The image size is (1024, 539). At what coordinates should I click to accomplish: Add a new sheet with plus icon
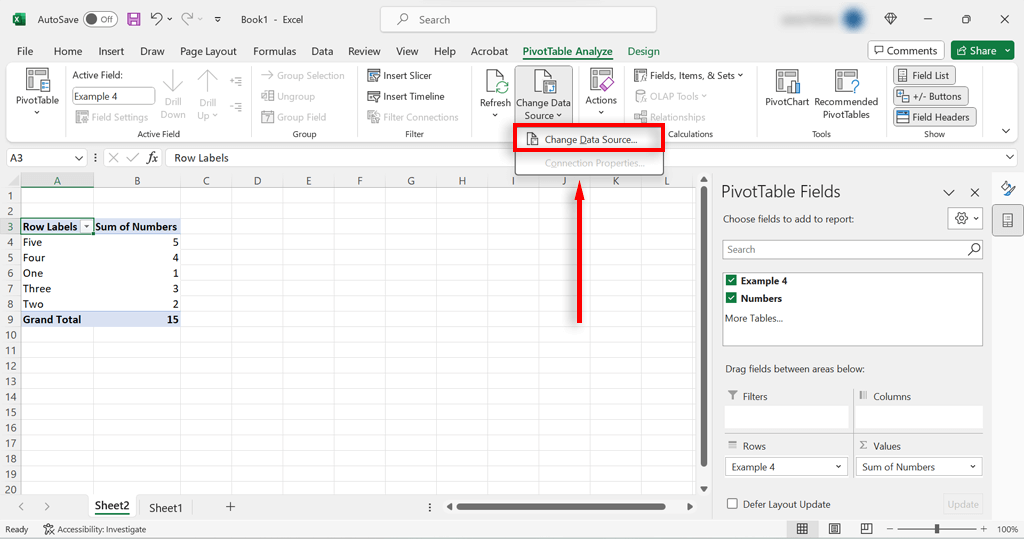[x=230, y=506]
